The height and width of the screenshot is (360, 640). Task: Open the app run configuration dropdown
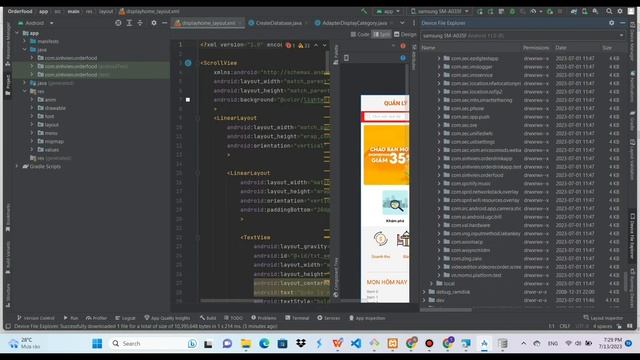click(x=388, y=11)
